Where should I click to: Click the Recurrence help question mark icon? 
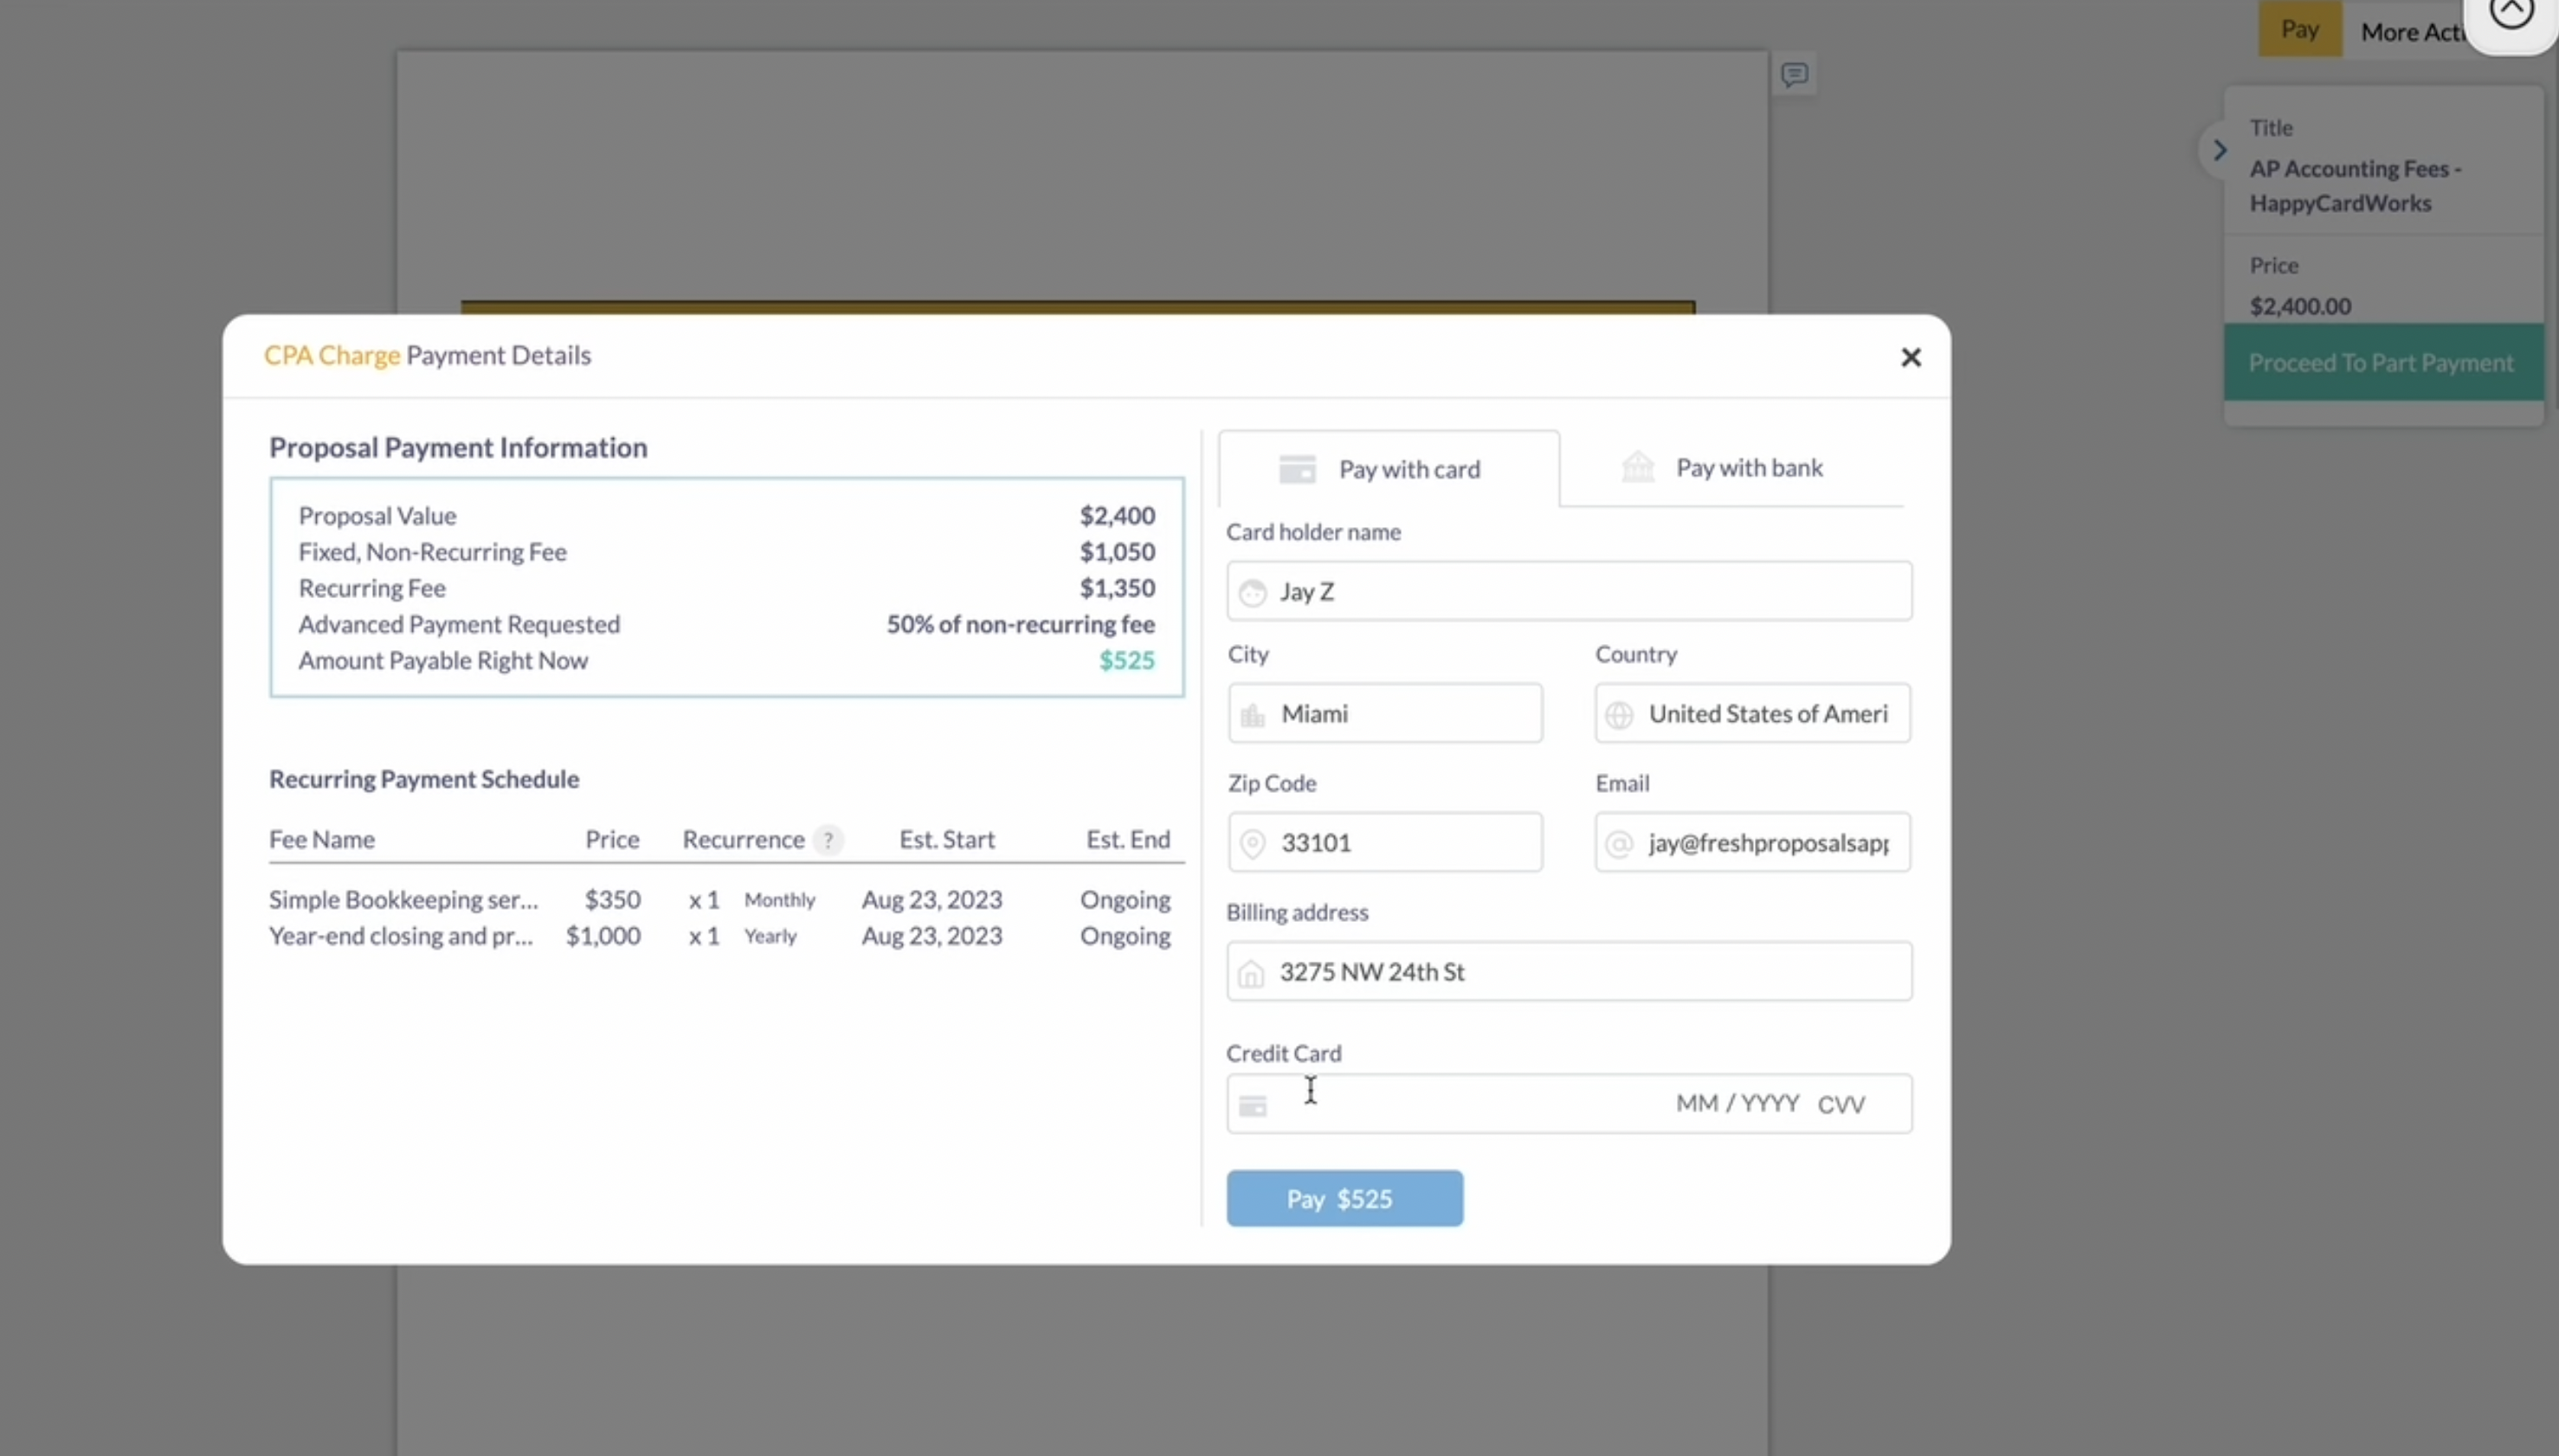point(828,840)
